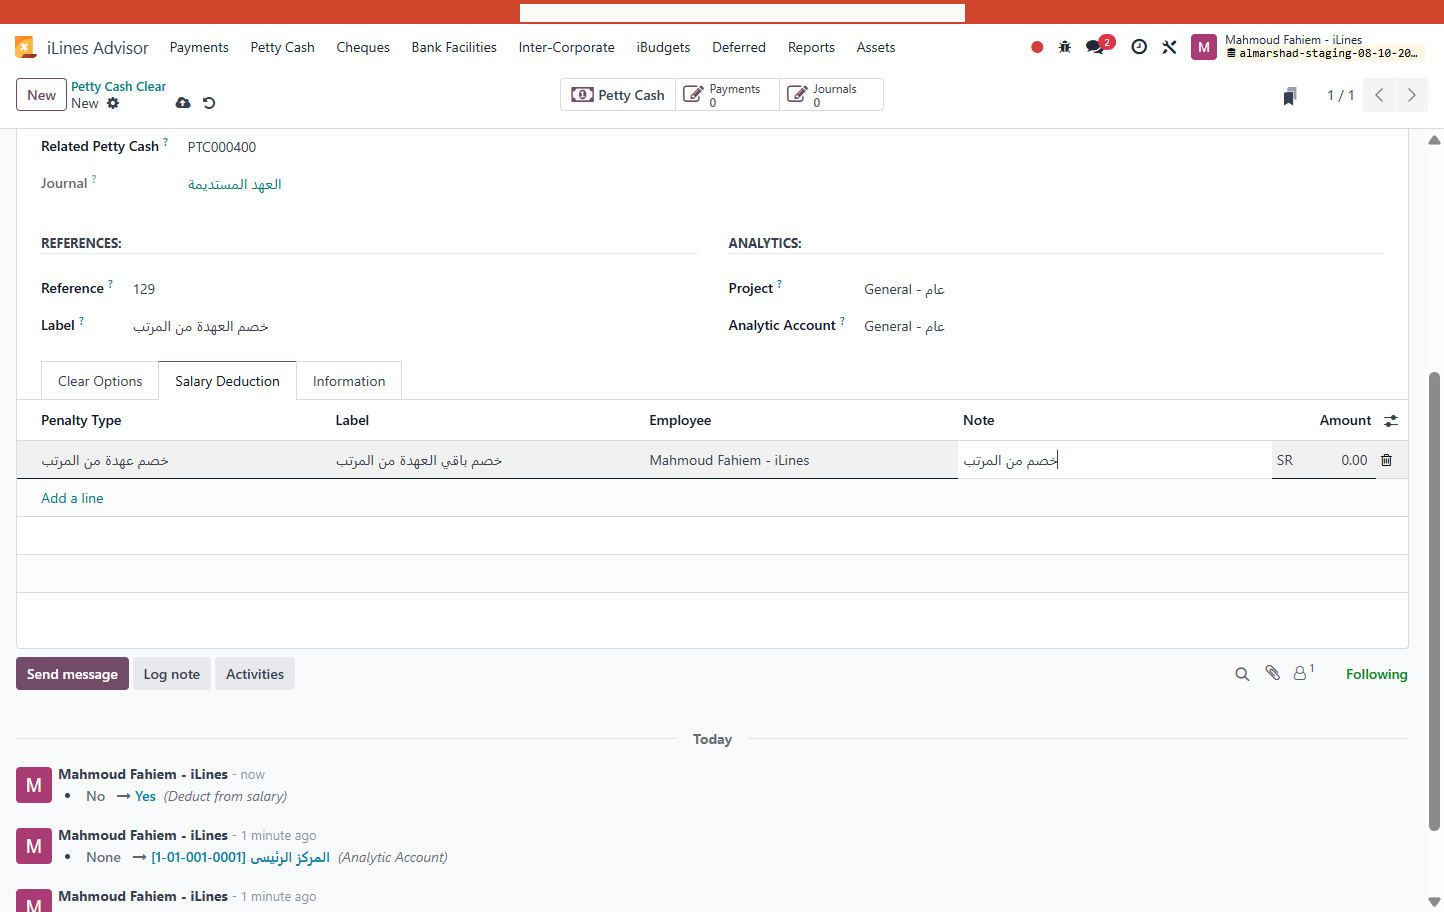Open the gear actions menu beside New
The height and width of the screenshot is (912, 1444).
coord(113,103)
